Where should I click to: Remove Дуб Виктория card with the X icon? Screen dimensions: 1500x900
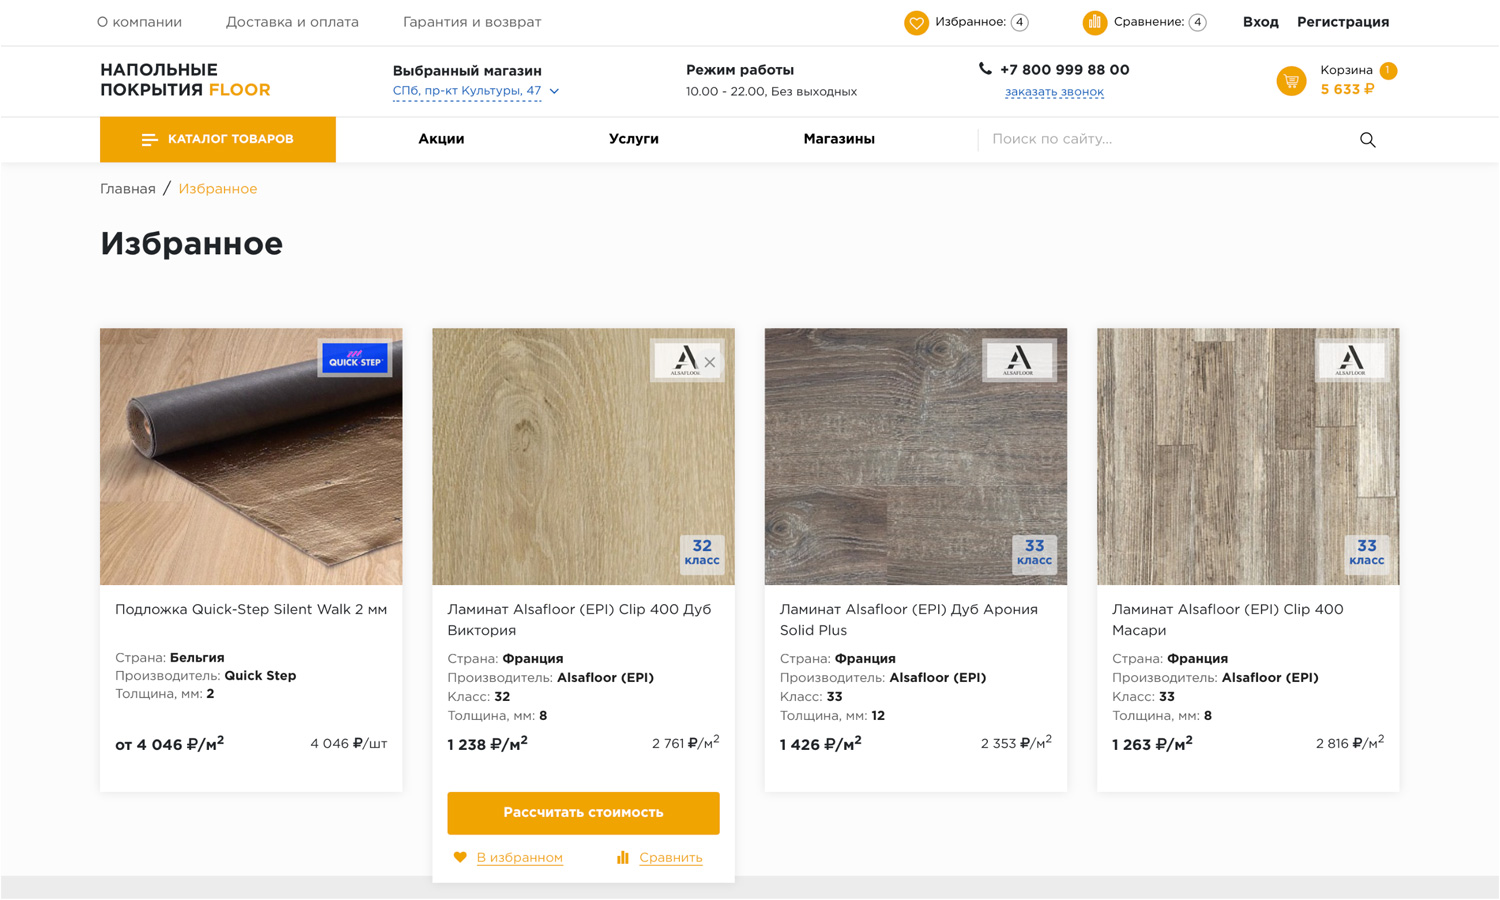[x=710, y=362]
